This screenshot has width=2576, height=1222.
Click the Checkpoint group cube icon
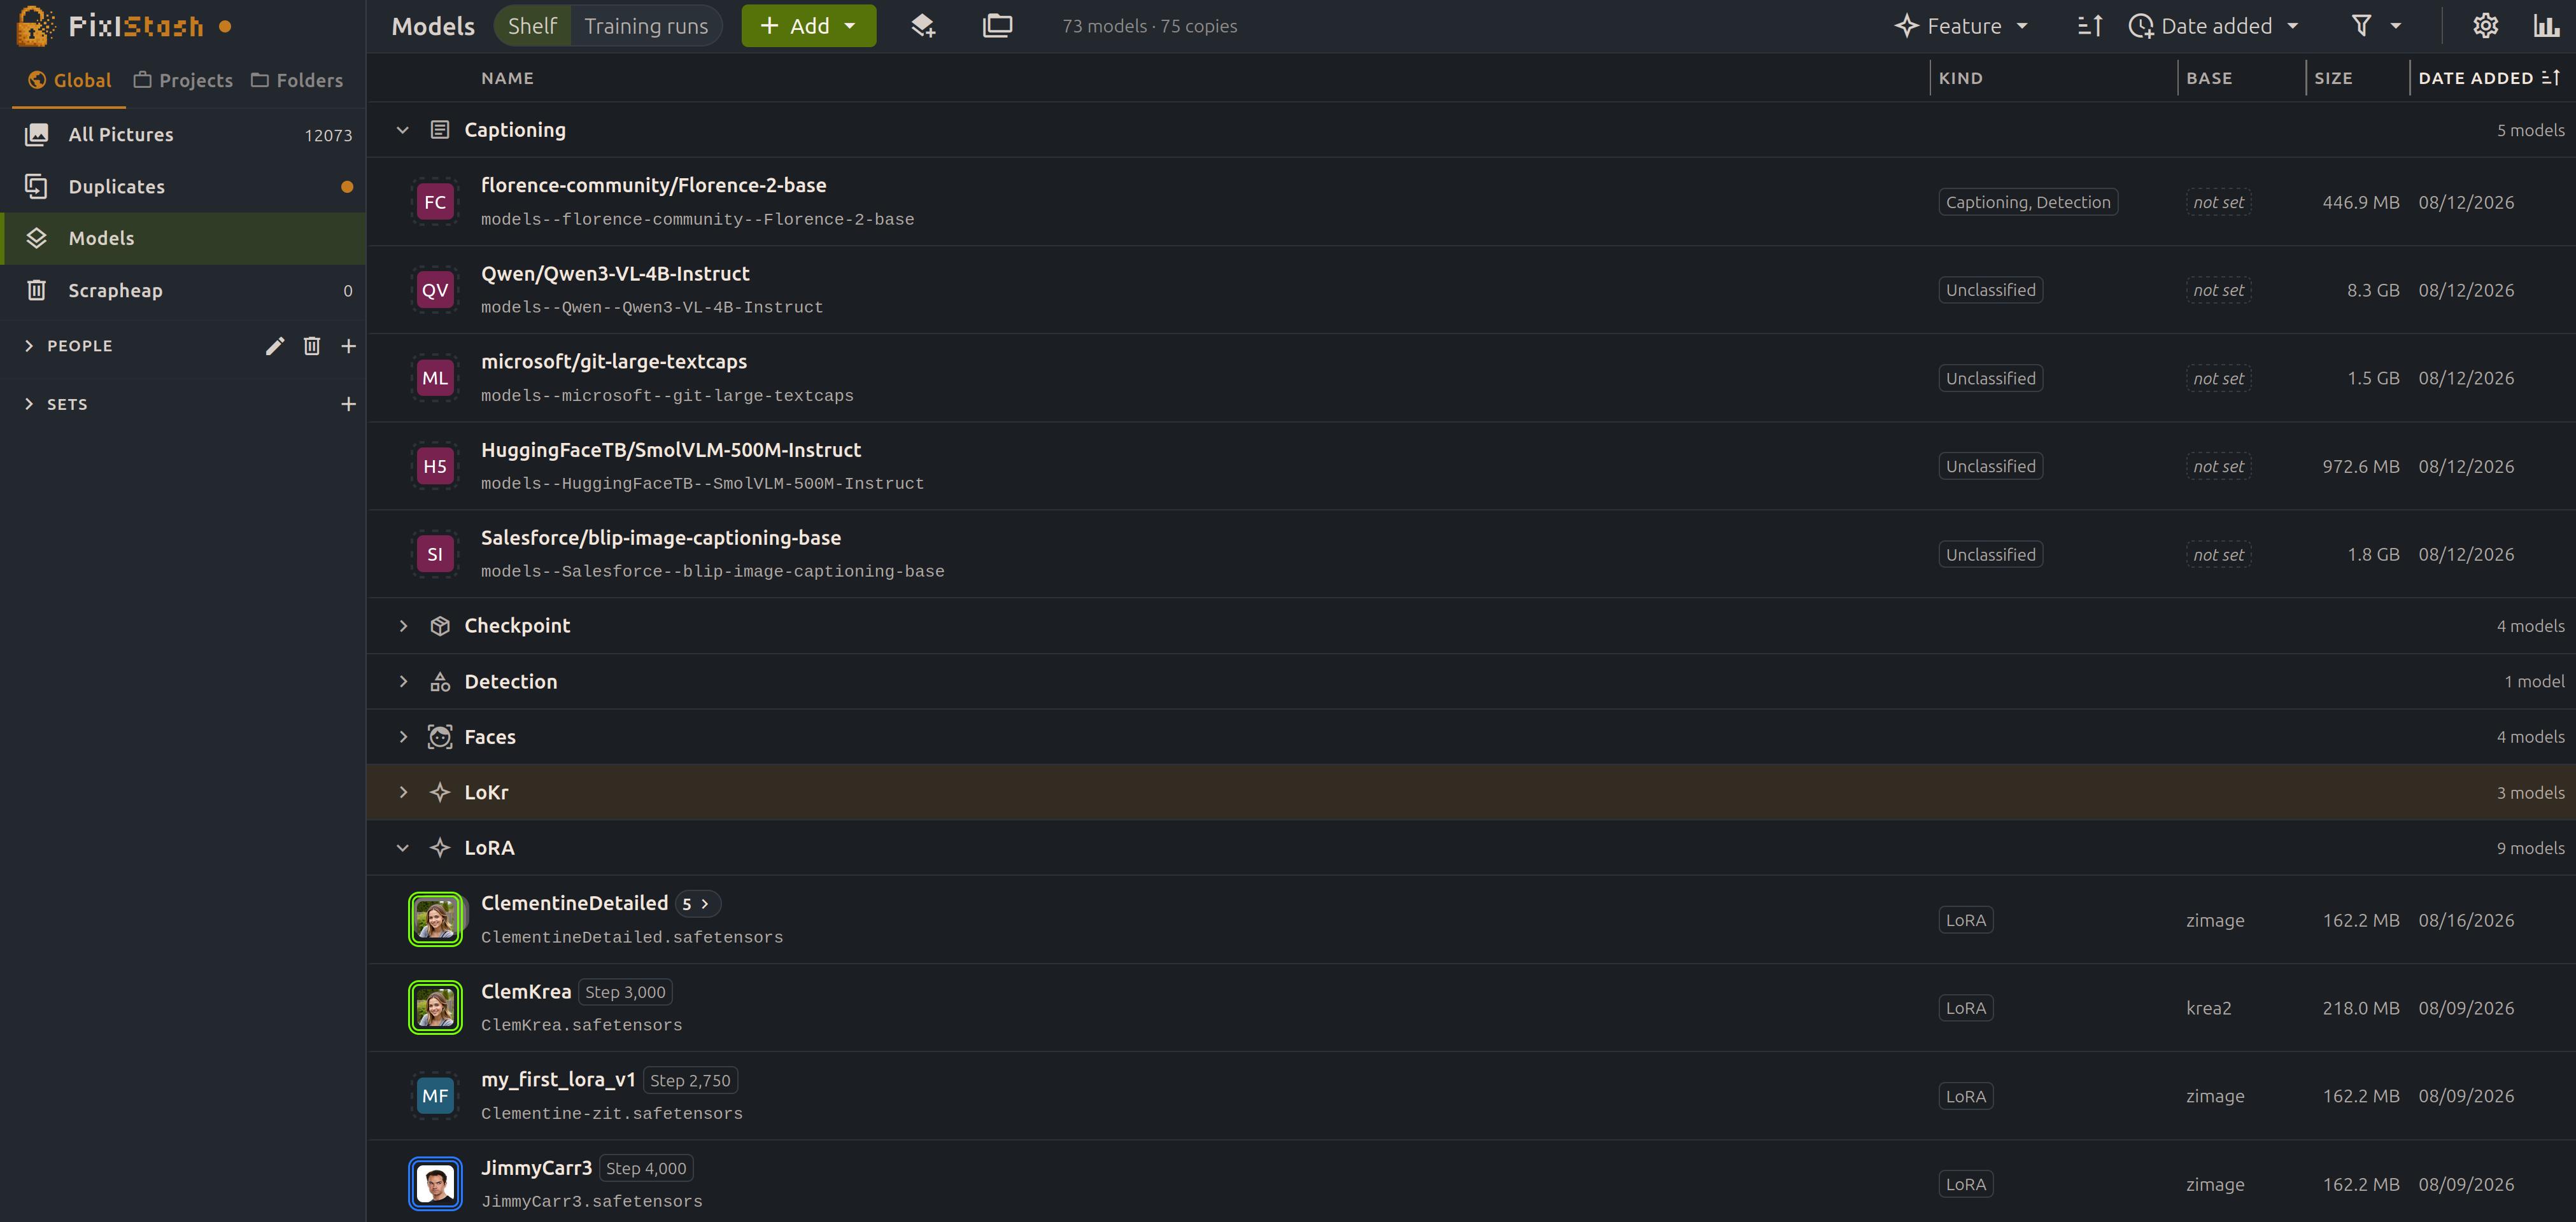pos(440,626)
